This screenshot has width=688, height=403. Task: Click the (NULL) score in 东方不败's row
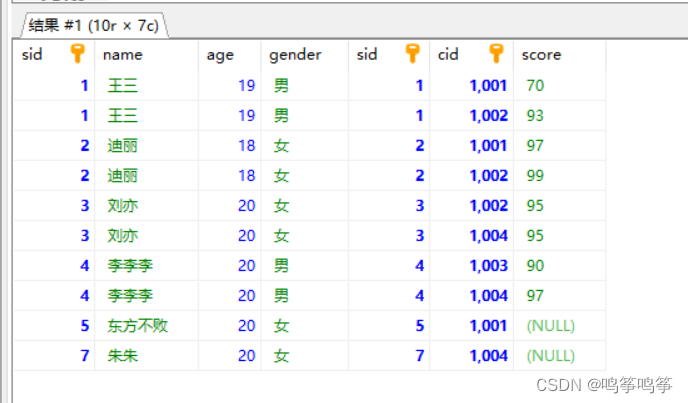(550, 326)
